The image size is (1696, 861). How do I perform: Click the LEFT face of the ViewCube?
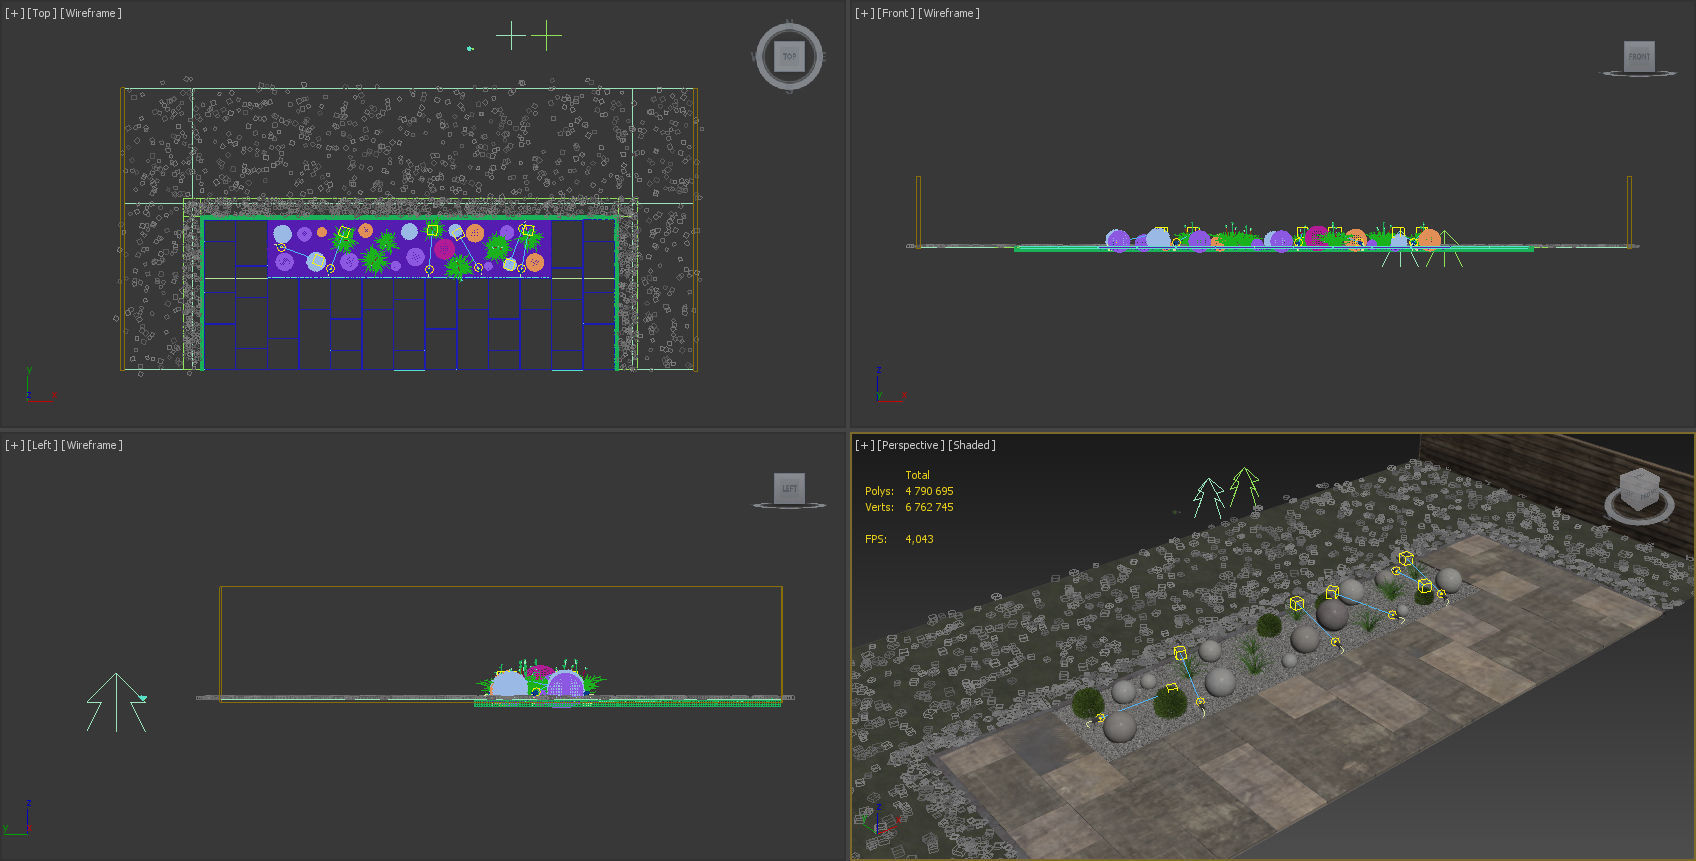tap(789, 488)
